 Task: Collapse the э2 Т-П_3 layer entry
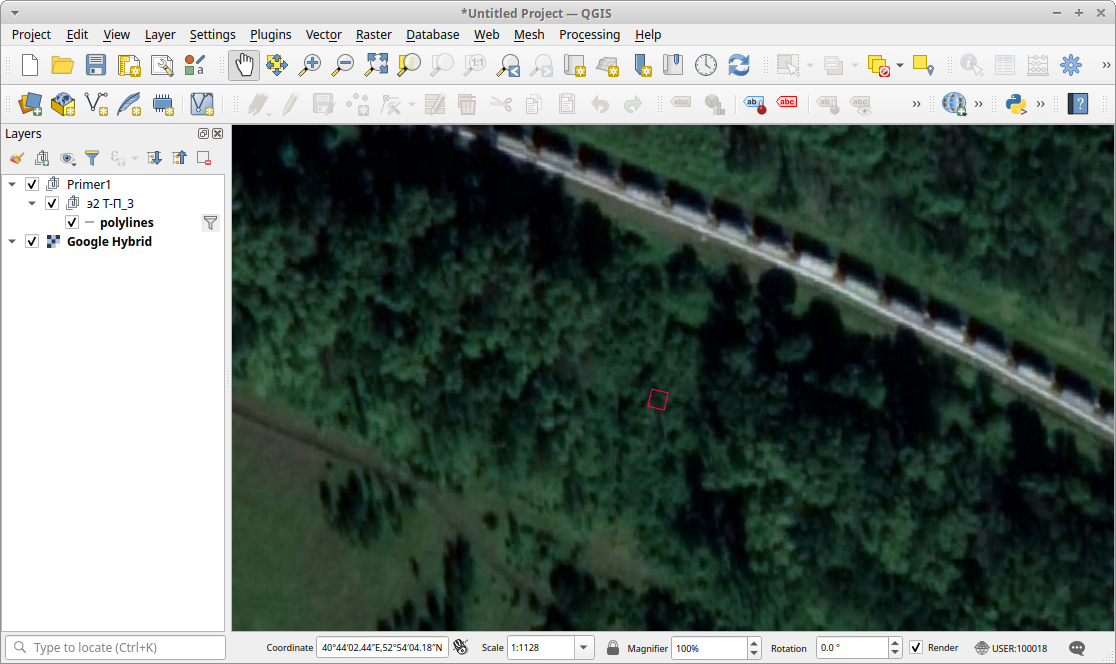point(31,203)
